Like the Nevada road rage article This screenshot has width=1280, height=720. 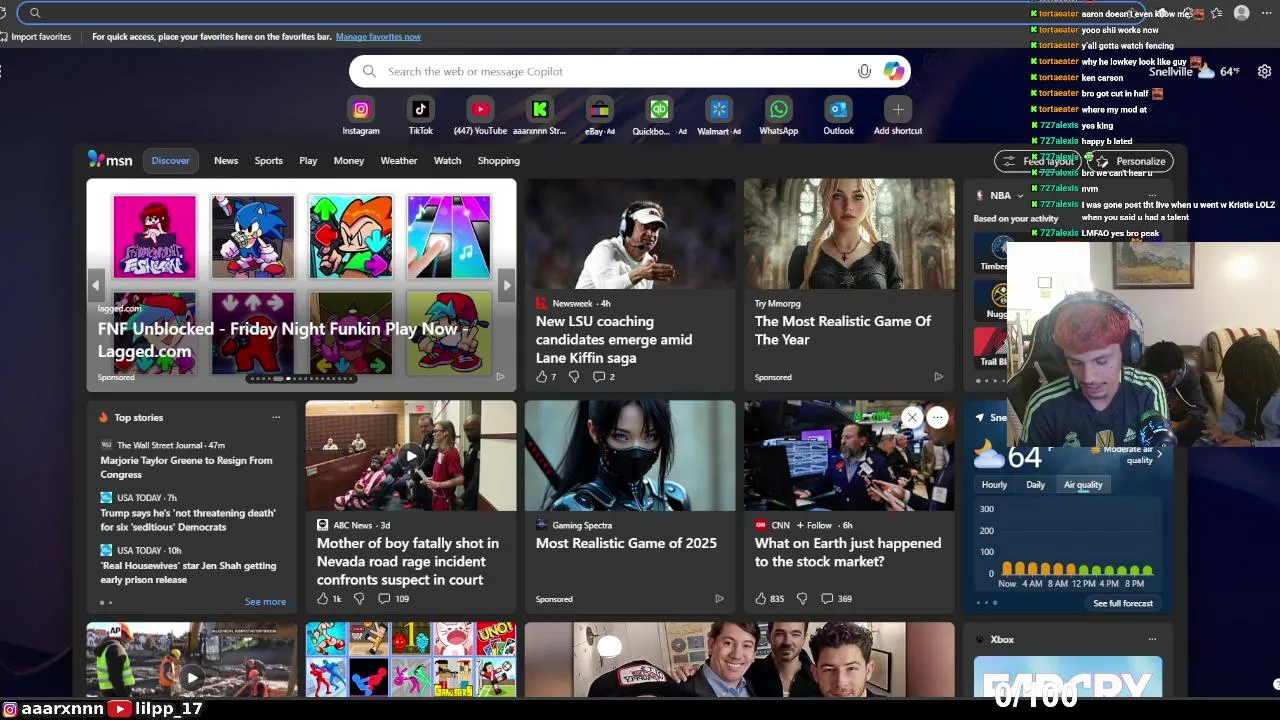point(329,599)
